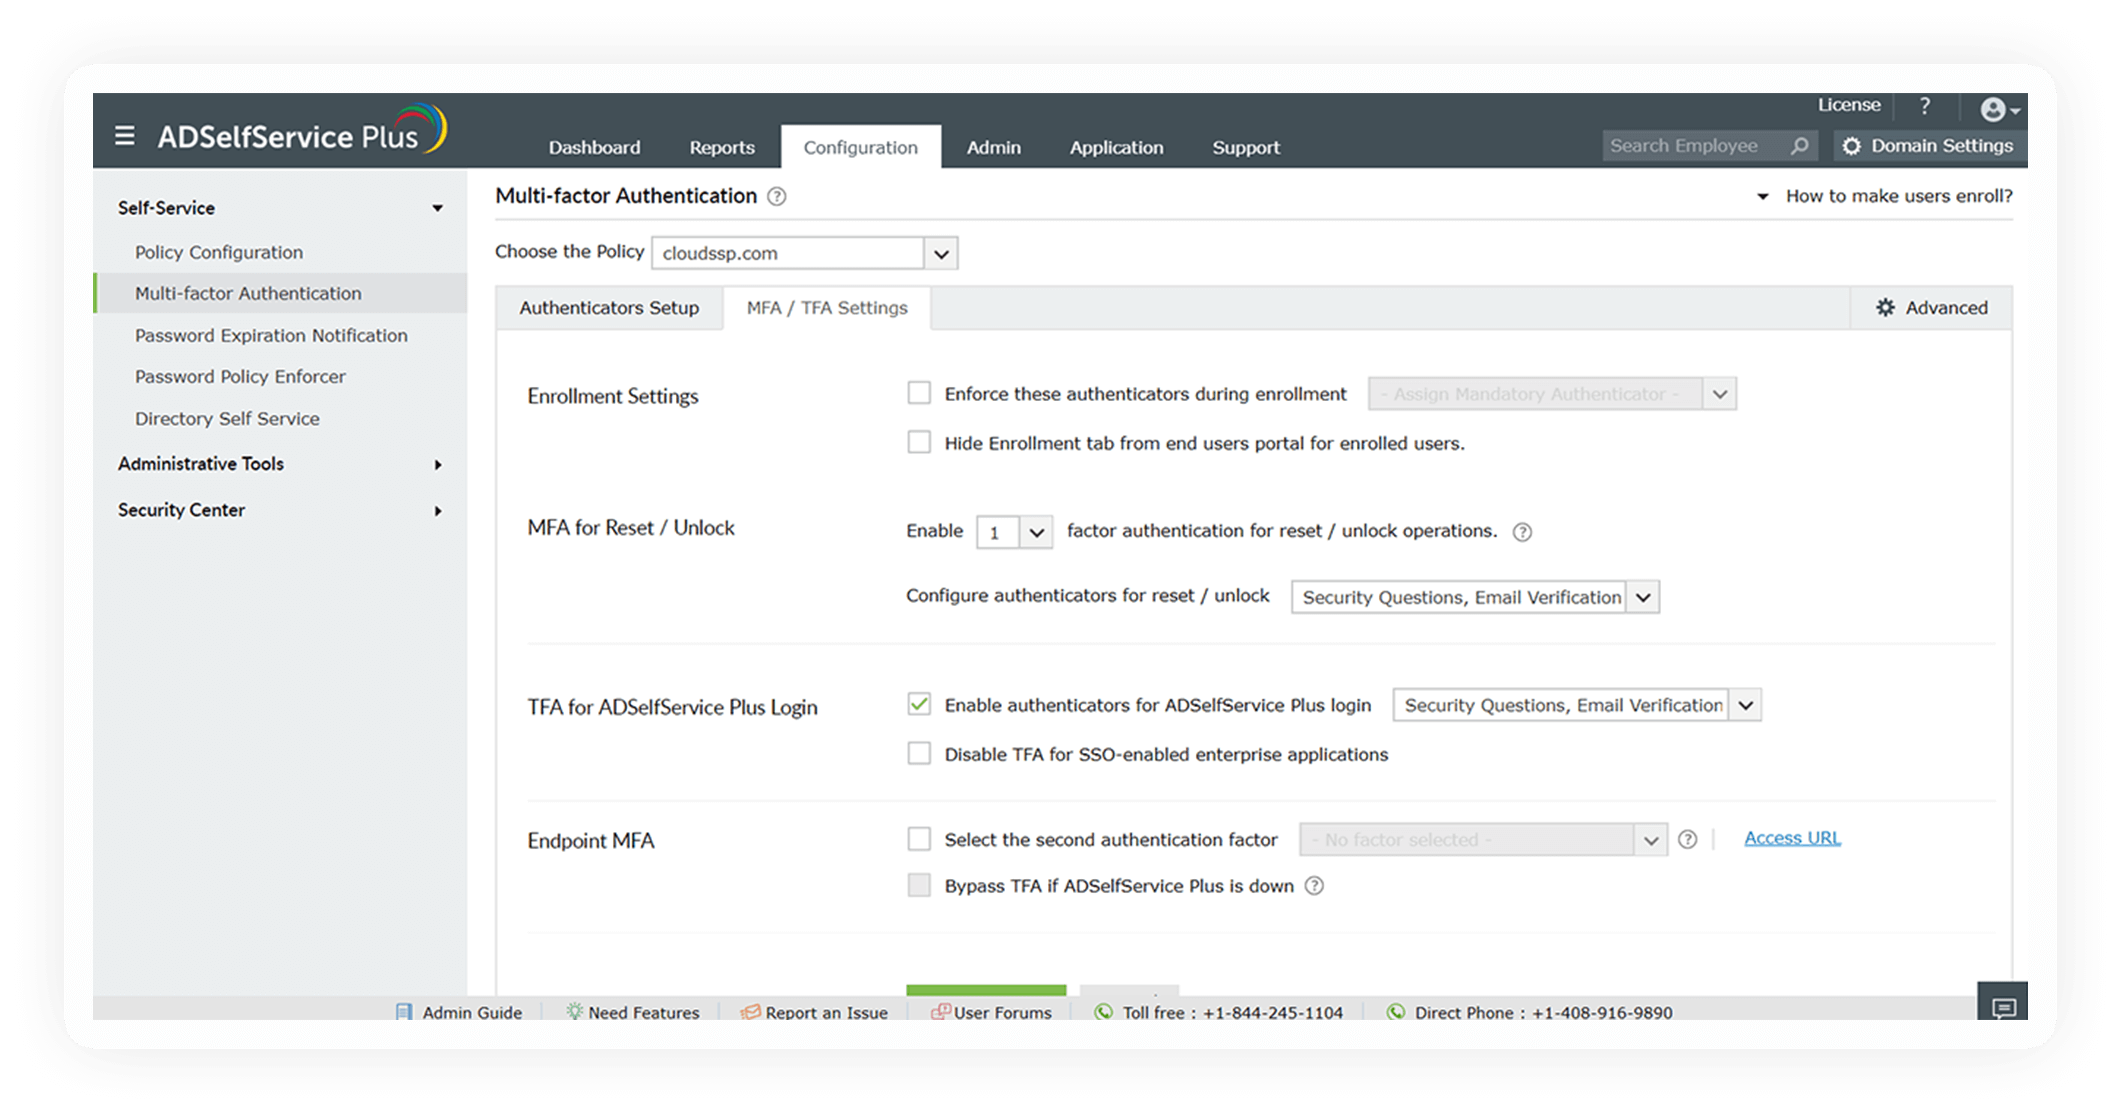
Task: Toggle Bypass TFA if ADSelfService Plus is down
Action: 918,885
